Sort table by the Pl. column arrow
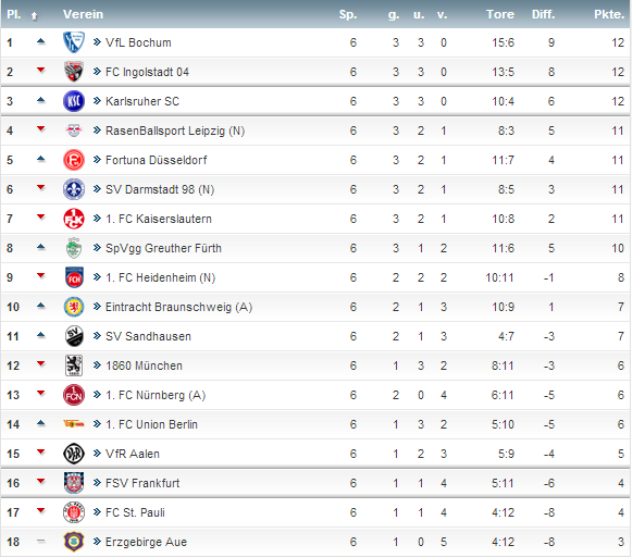 [x=35, y=15]
